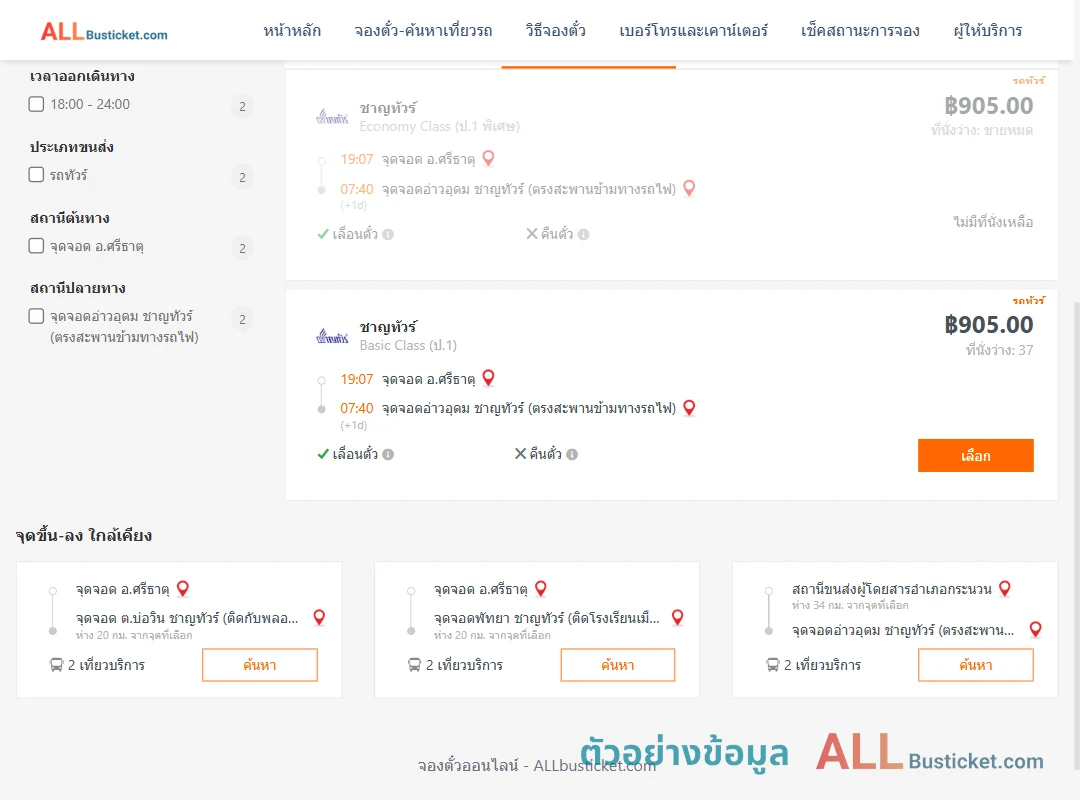This screenshot has width=1080, height=800.
Task: Click bus icon in the กระนวน nearby card
Action: coord(773,665)
